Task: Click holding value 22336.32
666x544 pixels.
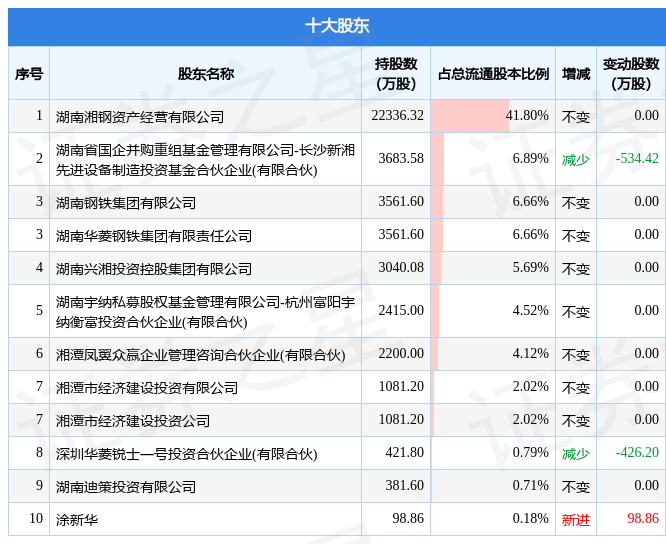Action: (398, 116)
